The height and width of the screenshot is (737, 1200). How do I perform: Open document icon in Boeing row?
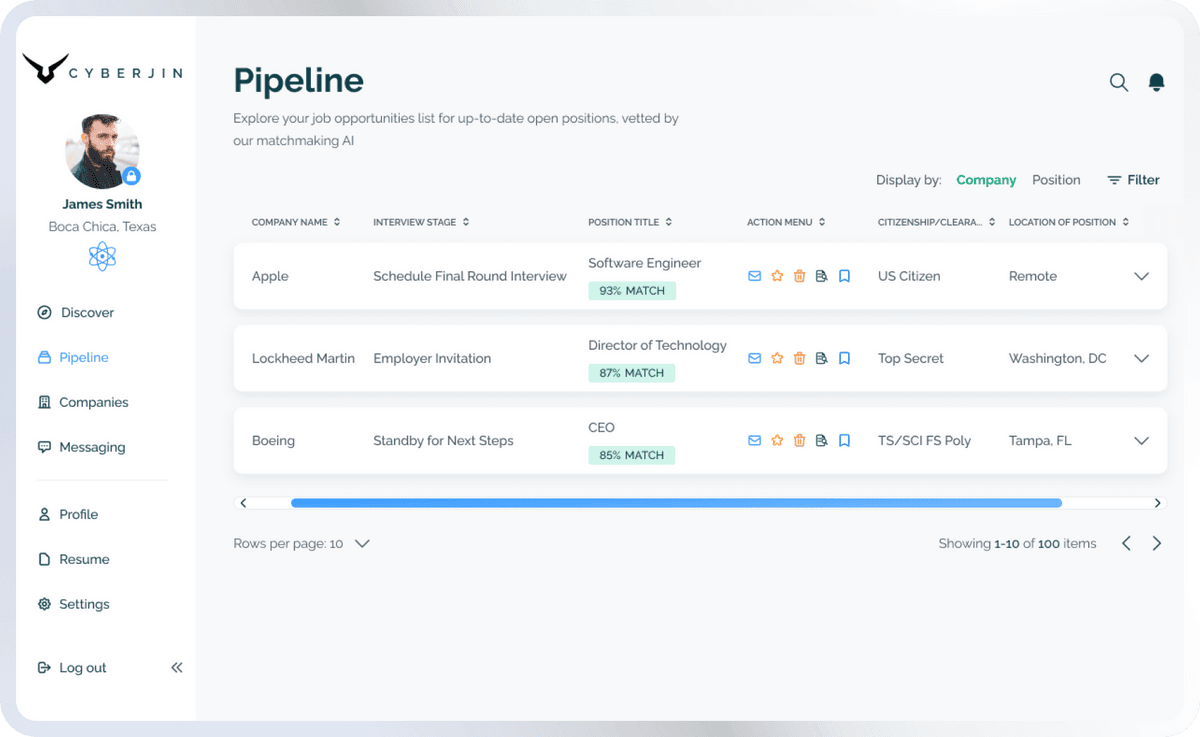coord(821,440)
